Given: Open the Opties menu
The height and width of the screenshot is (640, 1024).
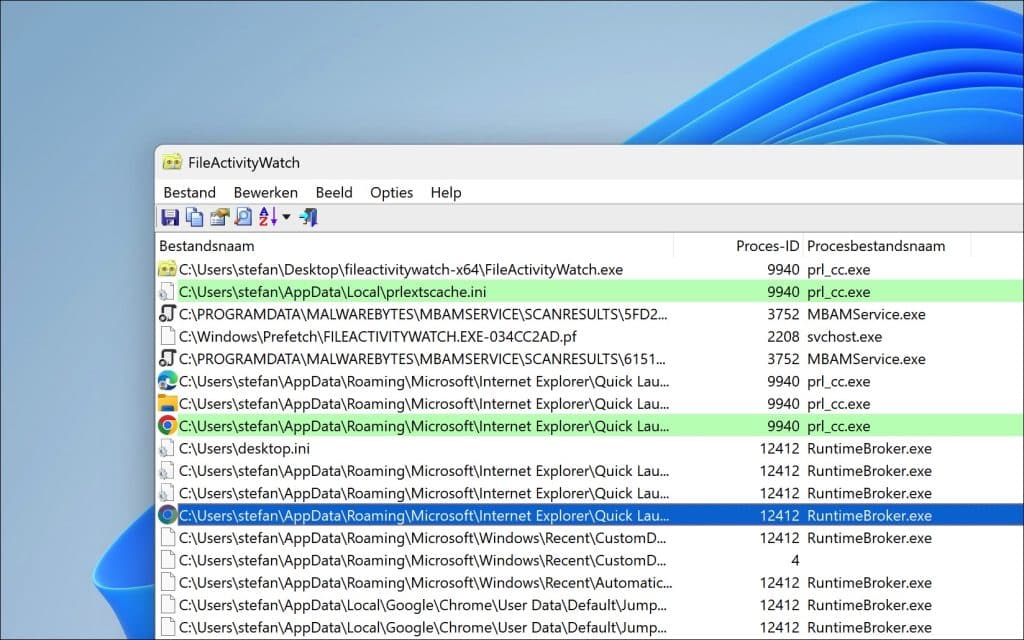Looking at the screenshot, I should (391, 193).
